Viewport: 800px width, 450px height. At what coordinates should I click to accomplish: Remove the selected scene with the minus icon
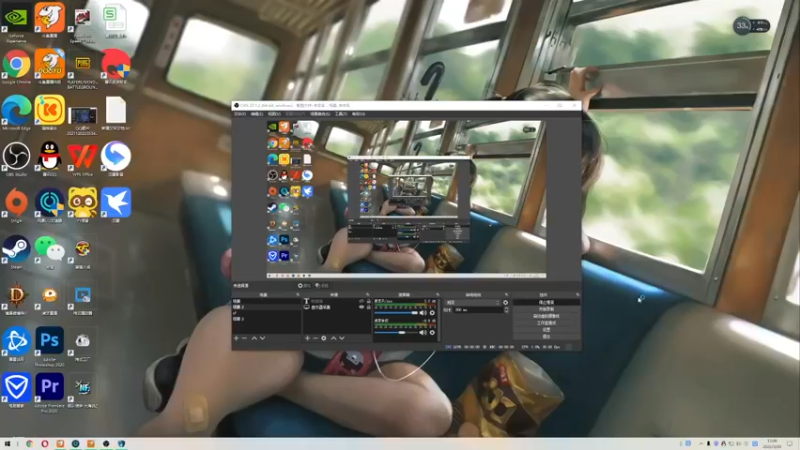pyautogui.click(x=244, y=338)
